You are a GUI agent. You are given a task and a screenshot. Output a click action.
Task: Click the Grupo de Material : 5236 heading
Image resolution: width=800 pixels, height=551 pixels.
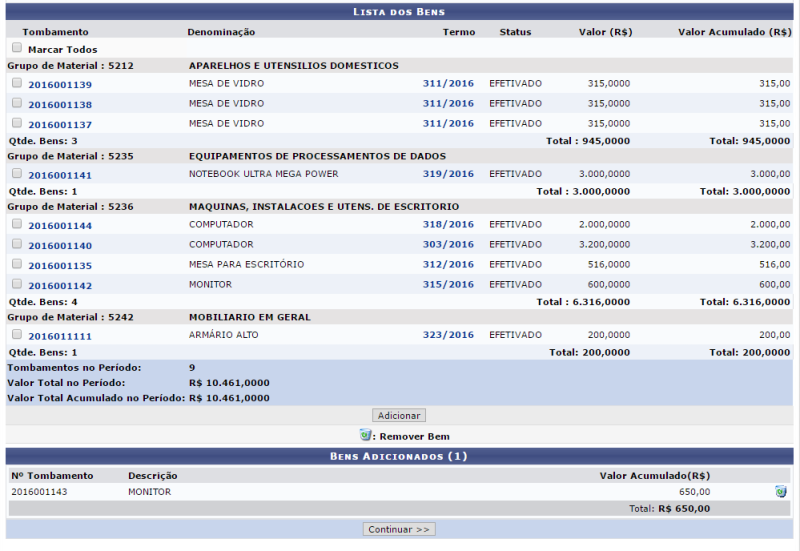[x=70, y=206]
